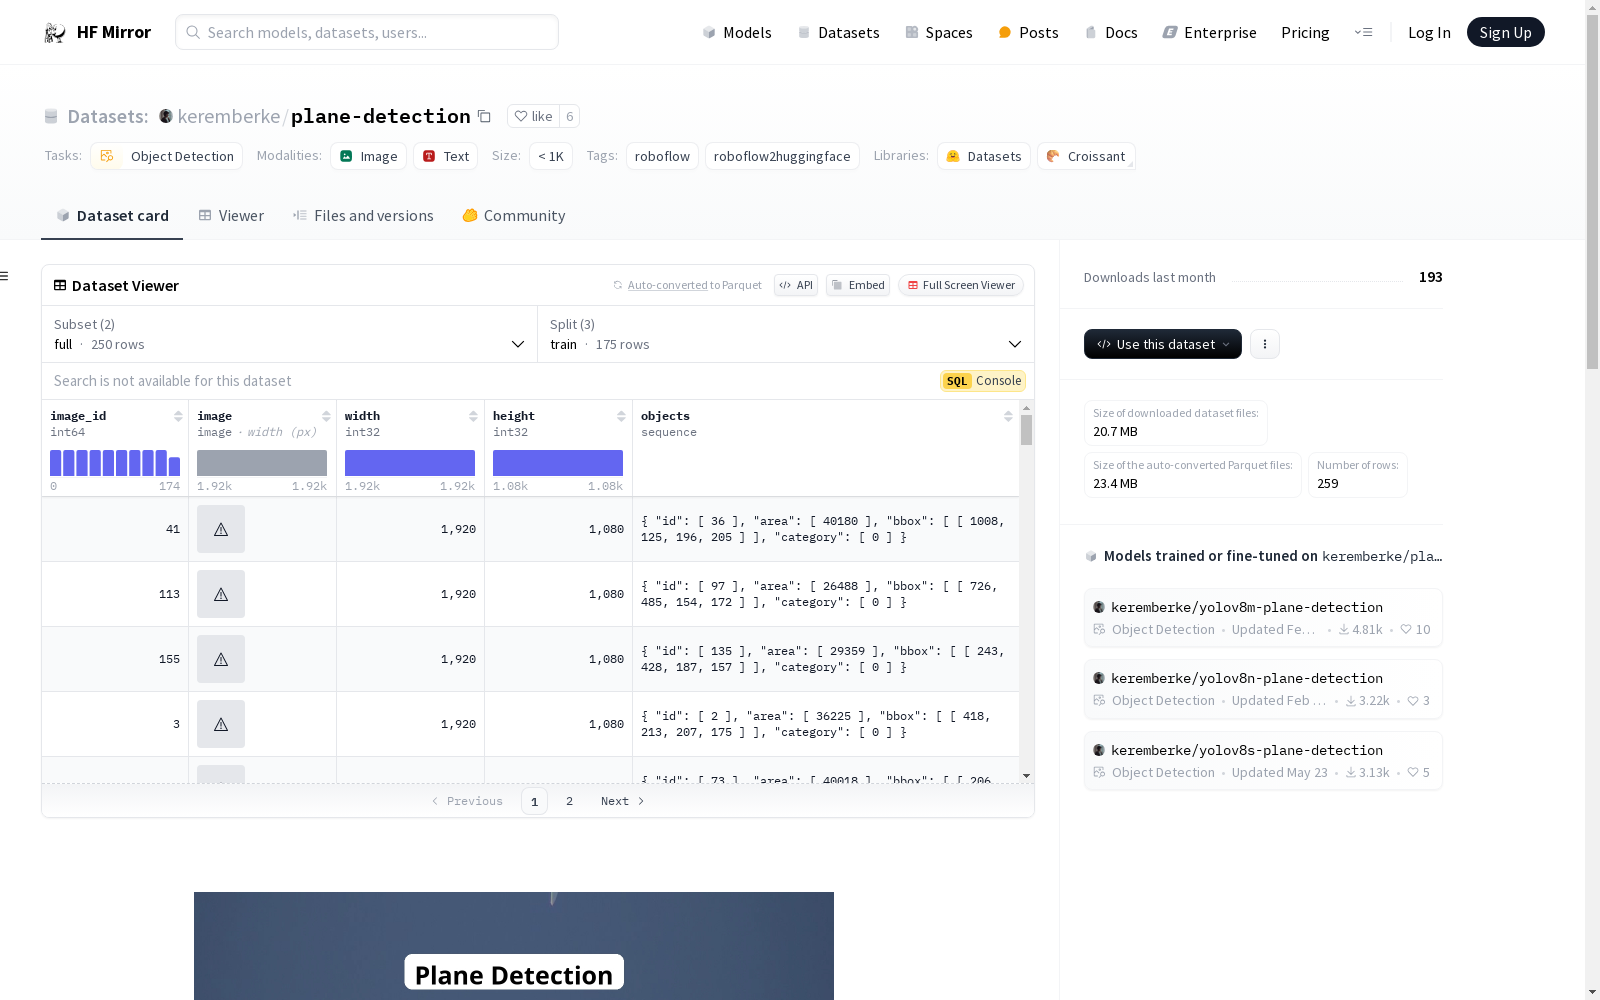Screen dimensions: 1600x1000
Task: Select the Image modality tag
Action: (368, 156)
